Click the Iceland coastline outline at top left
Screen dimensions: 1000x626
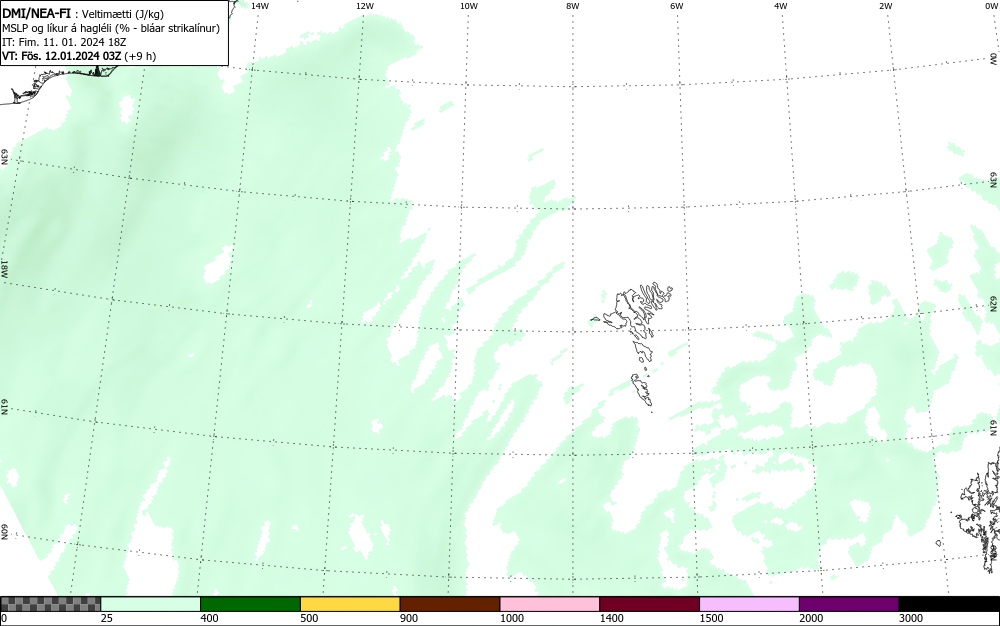(57, 83)
